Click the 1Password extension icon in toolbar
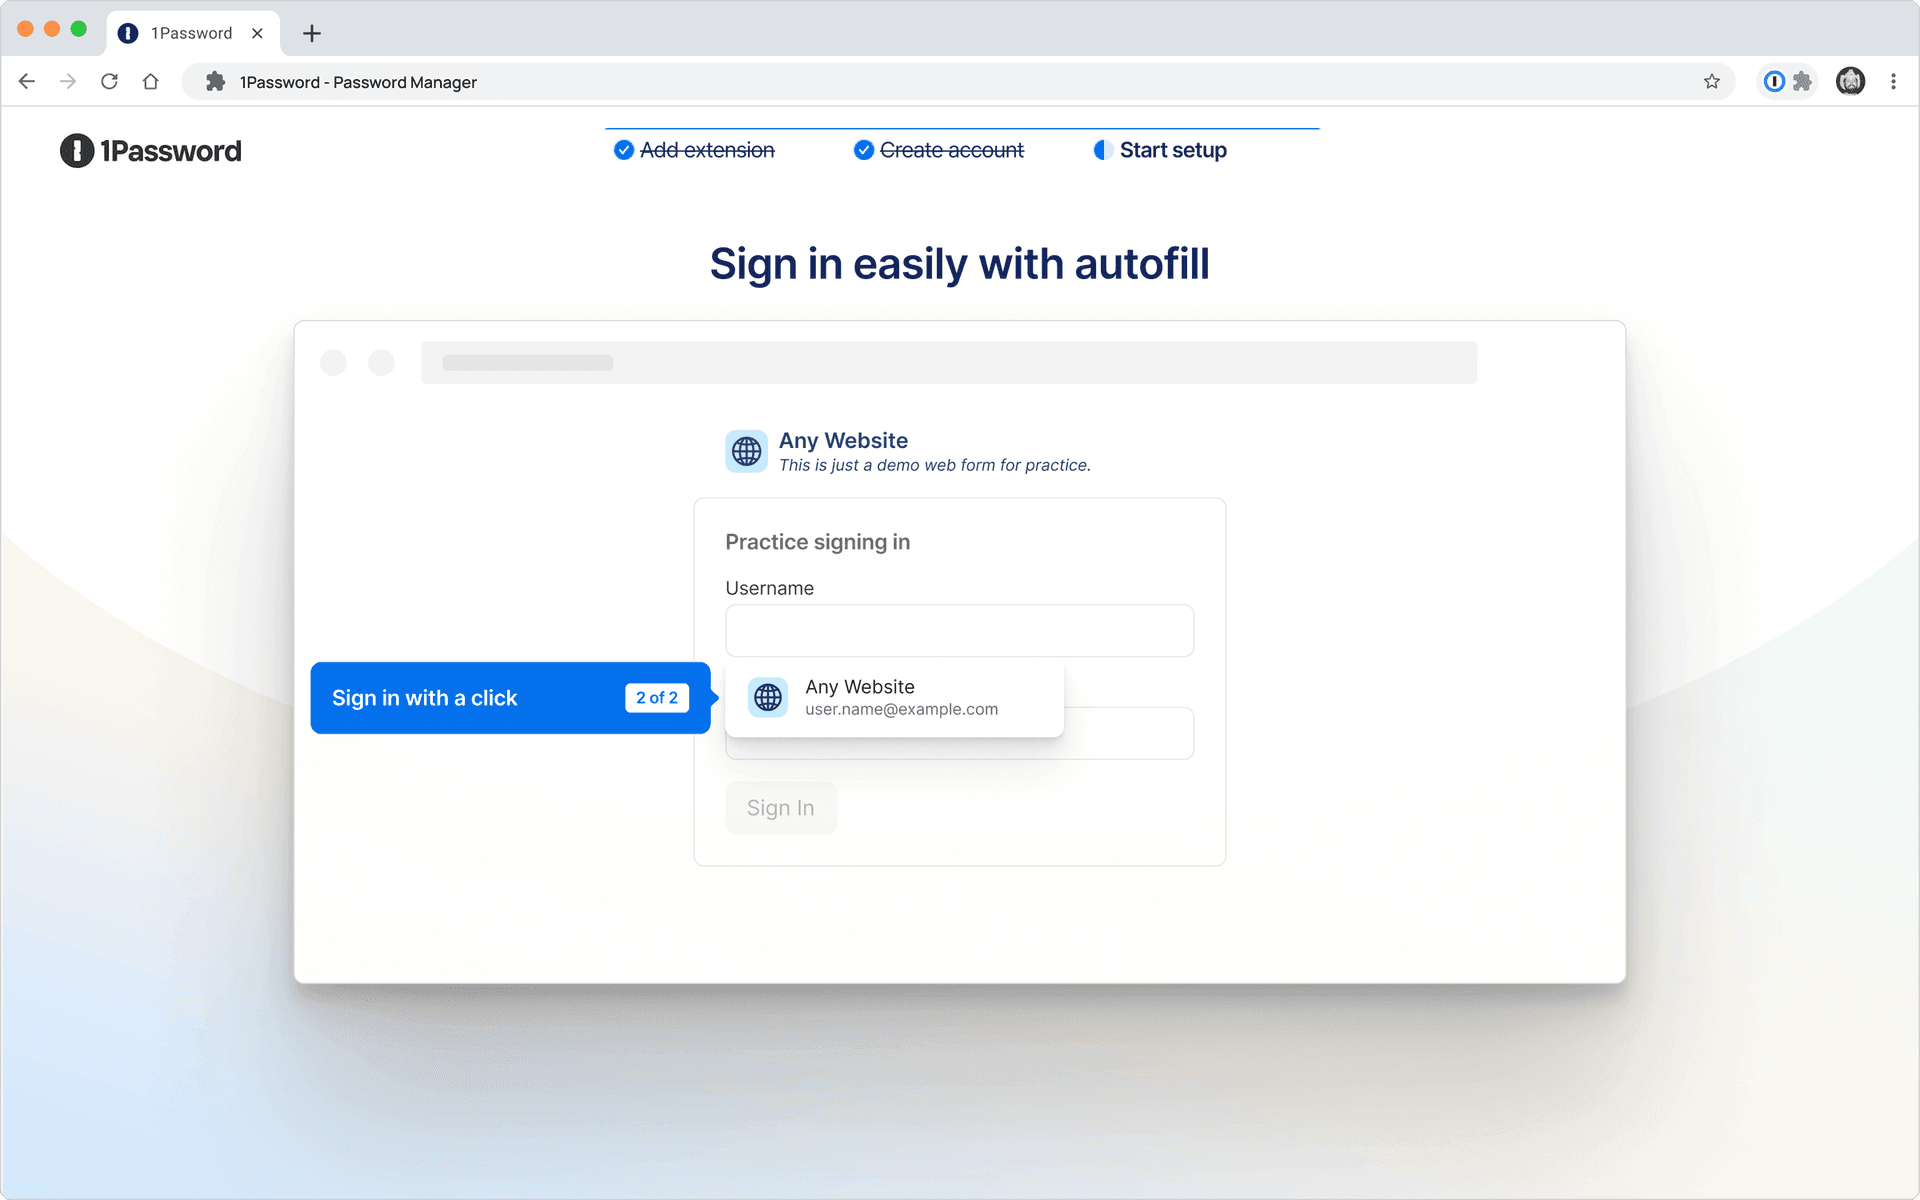This screenshot has width=1920, height=1200. pyautogui.click(x=1774, y=82)
